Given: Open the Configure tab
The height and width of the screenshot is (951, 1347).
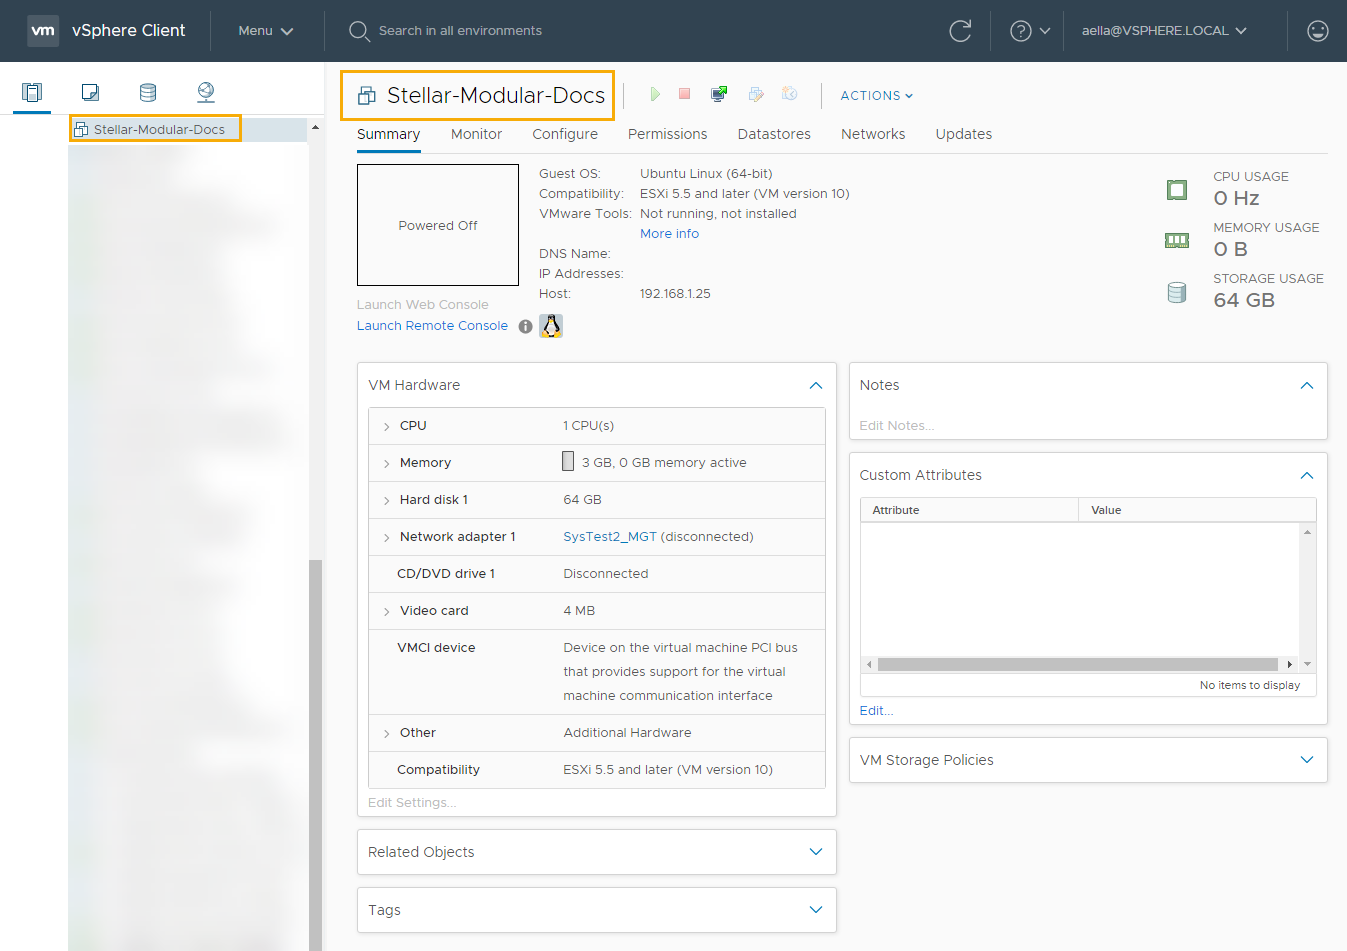Looking at the screenshot, I should click(x=565, y=134).
